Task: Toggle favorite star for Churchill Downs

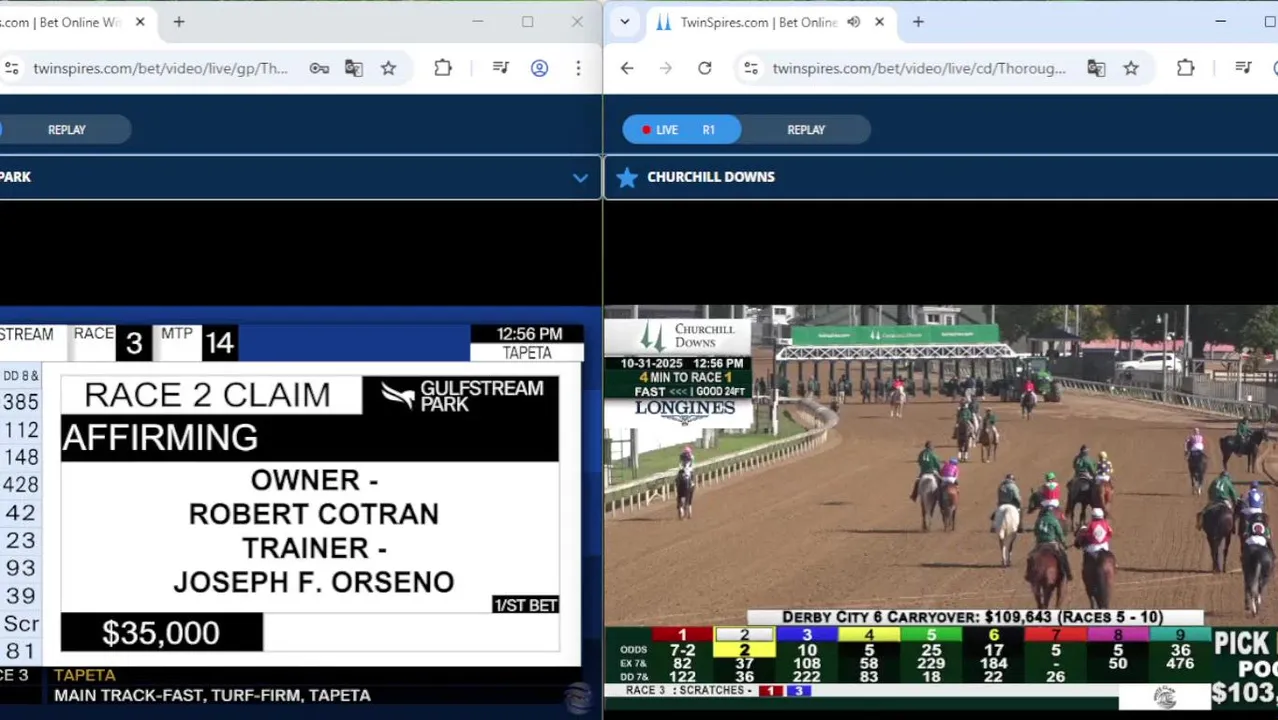Action: pos(627,177)
